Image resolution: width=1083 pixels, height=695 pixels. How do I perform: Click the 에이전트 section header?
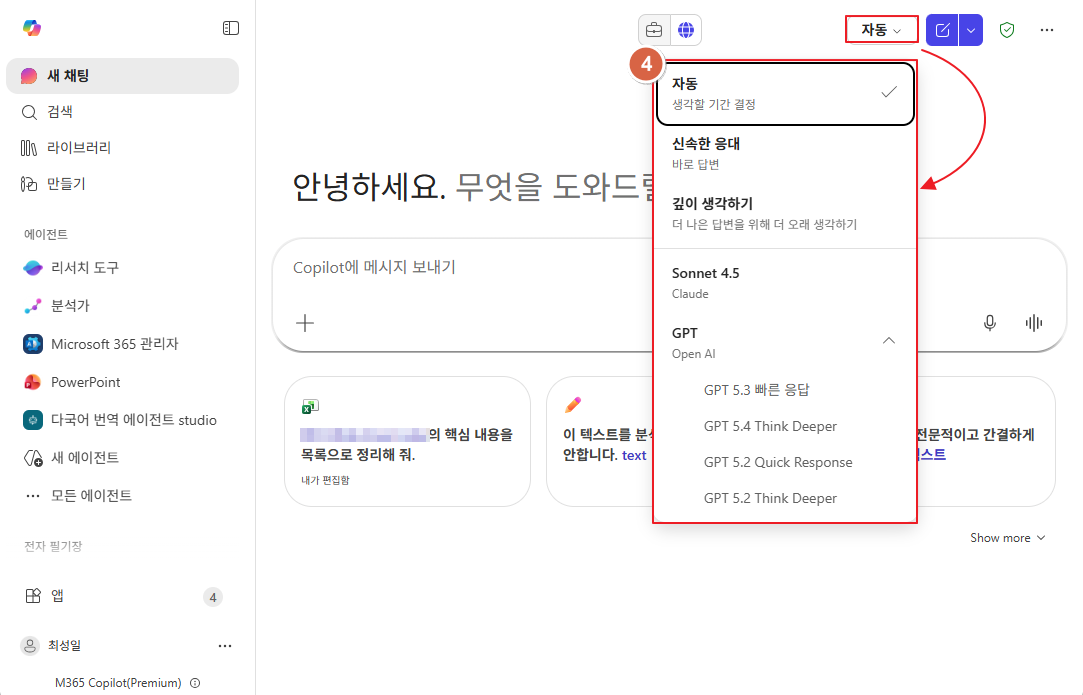[46, 234]
